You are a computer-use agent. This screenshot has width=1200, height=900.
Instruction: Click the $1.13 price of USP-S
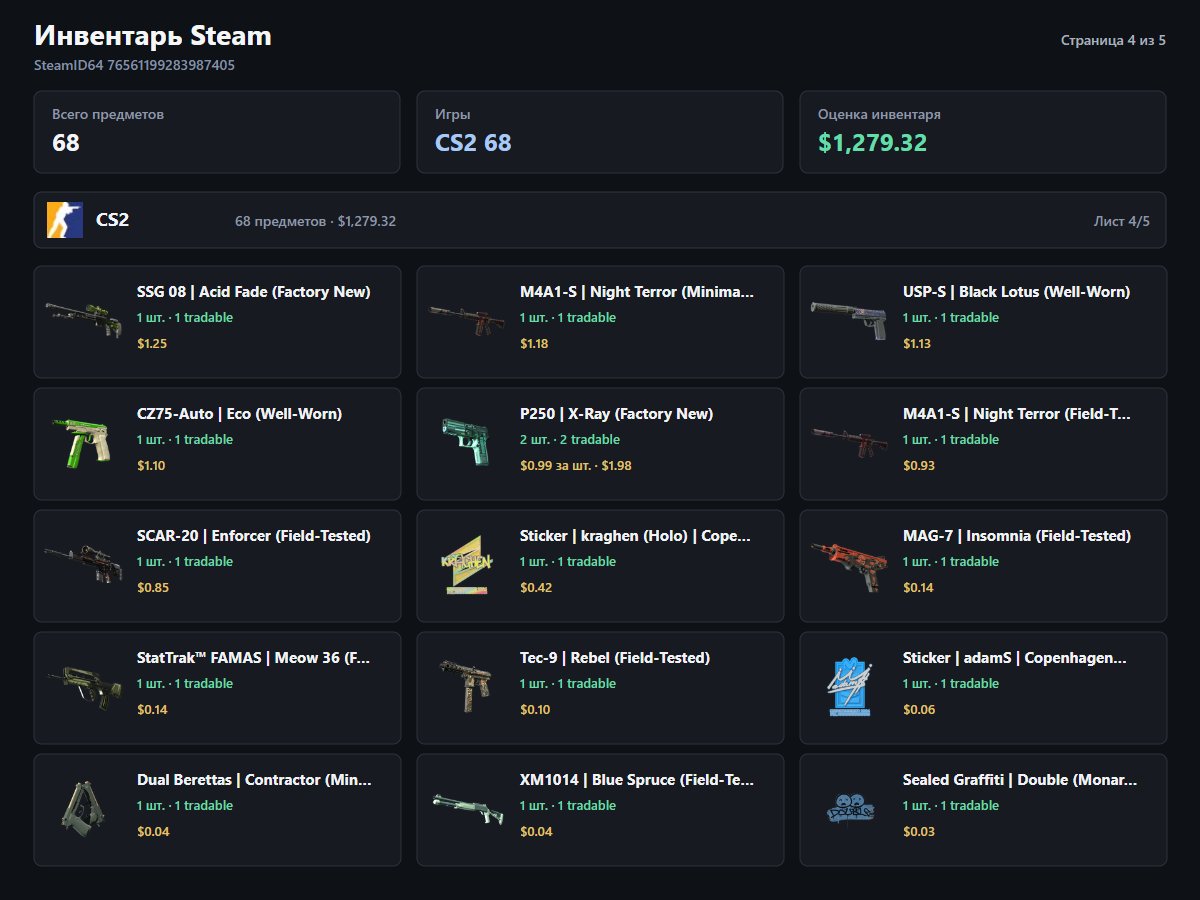click(917, 344)
